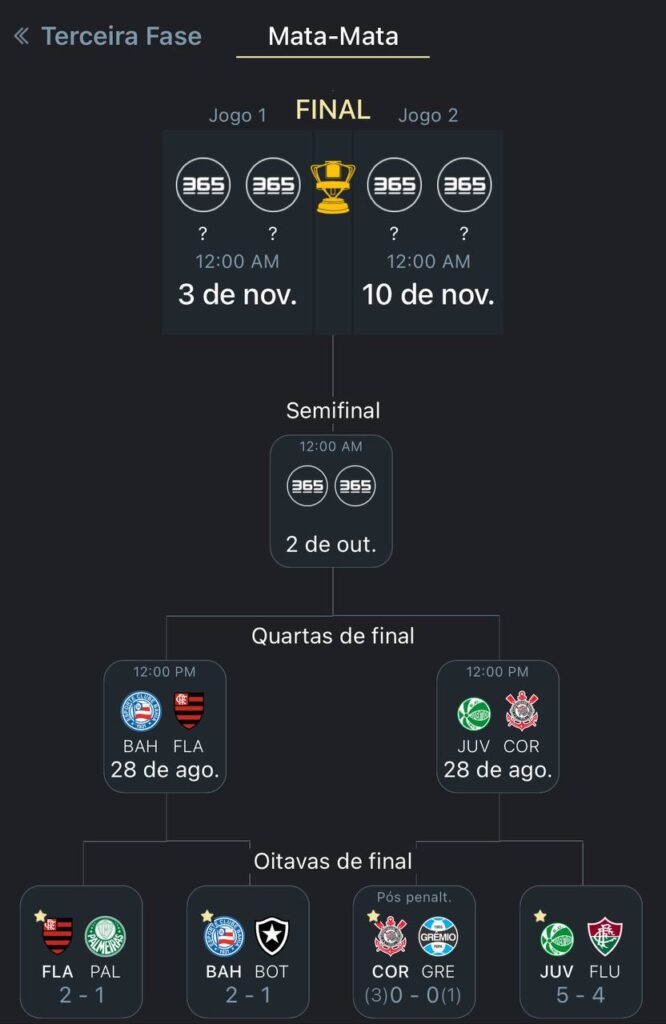This screenshot has width=666, height=1024.
Task: Click Palmeiras crest in round of 16
Action: pos(105,936)
